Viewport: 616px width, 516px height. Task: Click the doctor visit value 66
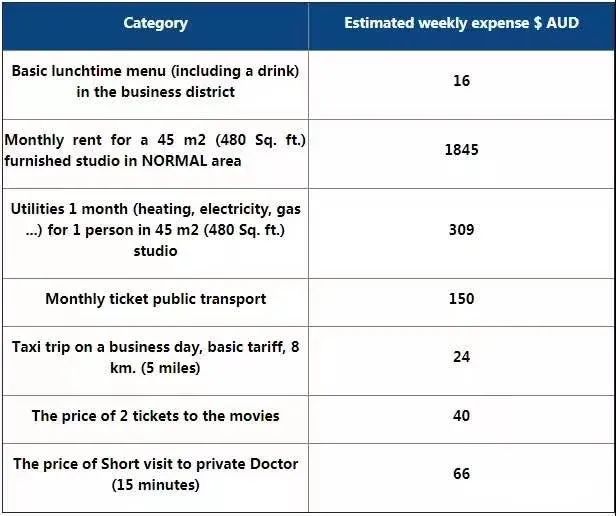[x=461, y=474]
